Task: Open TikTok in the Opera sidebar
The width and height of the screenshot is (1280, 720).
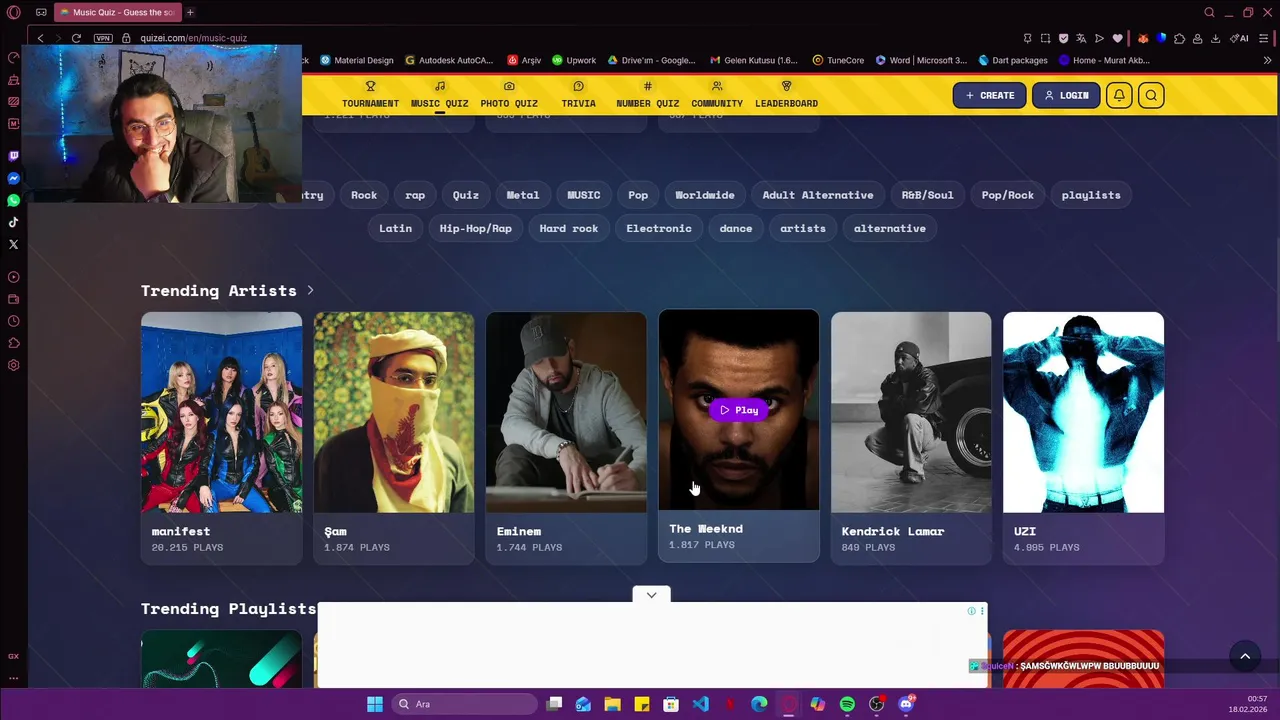Action: [13, 222]
